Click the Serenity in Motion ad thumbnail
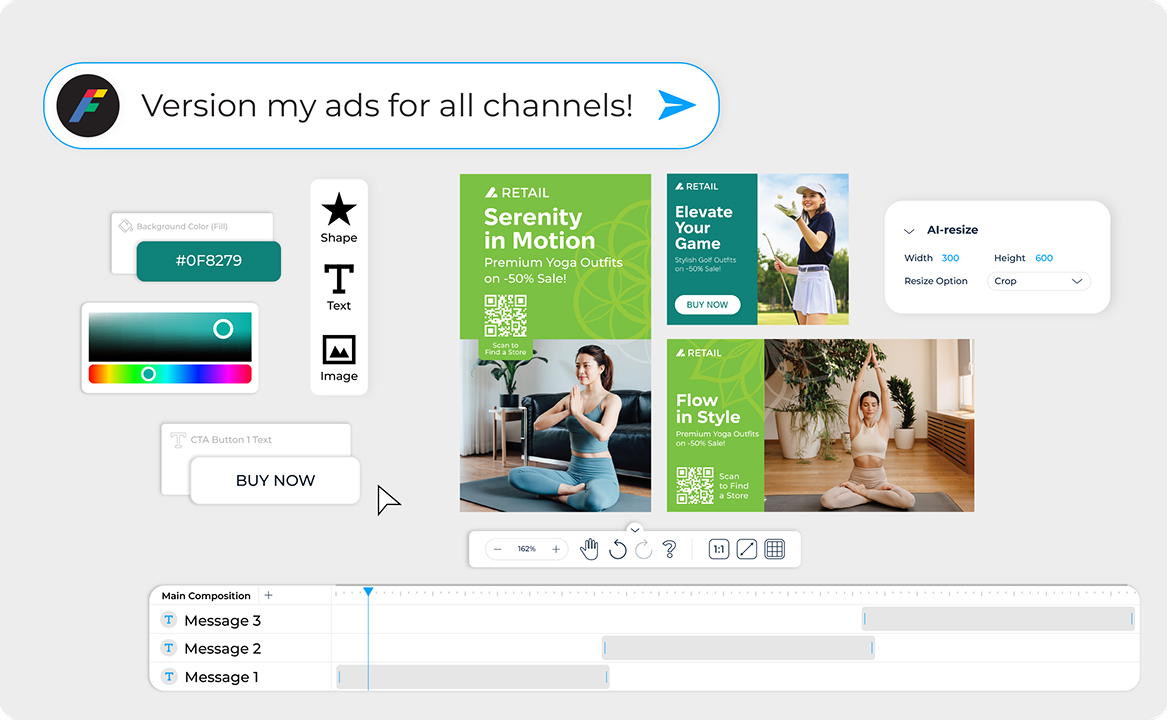 (555, 343)
